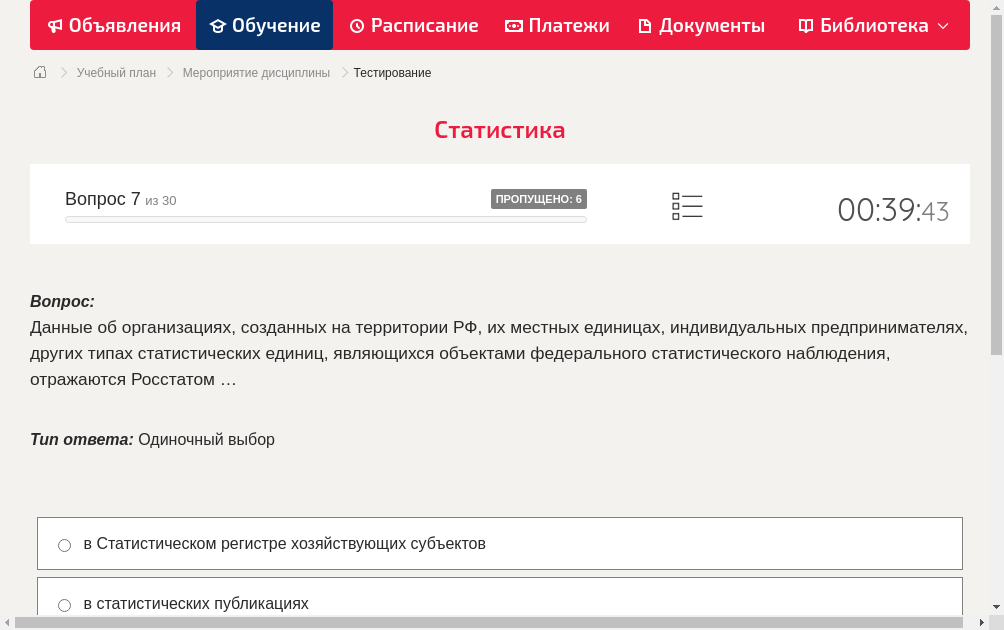Click the clock icon near Расписание
1004x630 pixels.
point(355,25)
